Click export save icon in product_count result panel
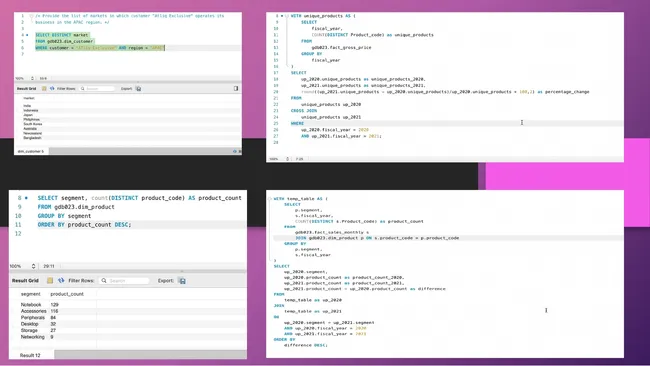This screenshot has width=650, height=366. [x=182, y=281]
